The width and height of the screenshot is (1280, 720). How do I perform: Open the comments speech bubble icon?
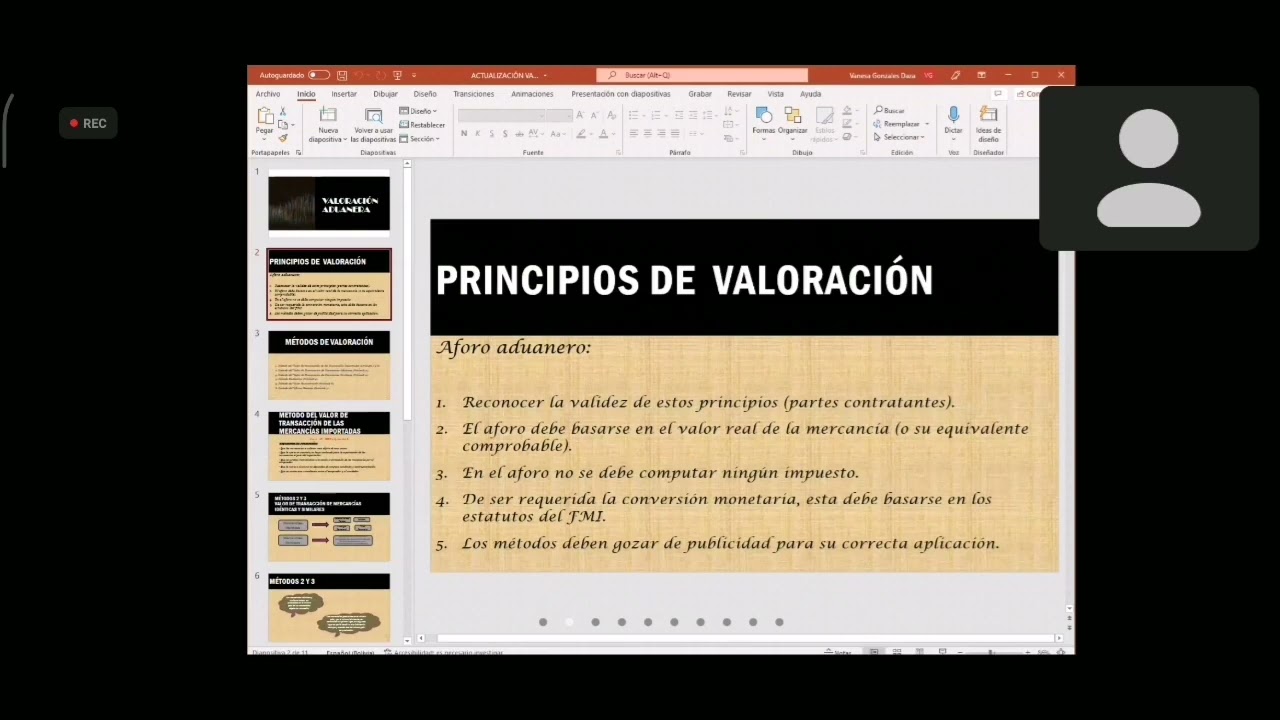998,94
